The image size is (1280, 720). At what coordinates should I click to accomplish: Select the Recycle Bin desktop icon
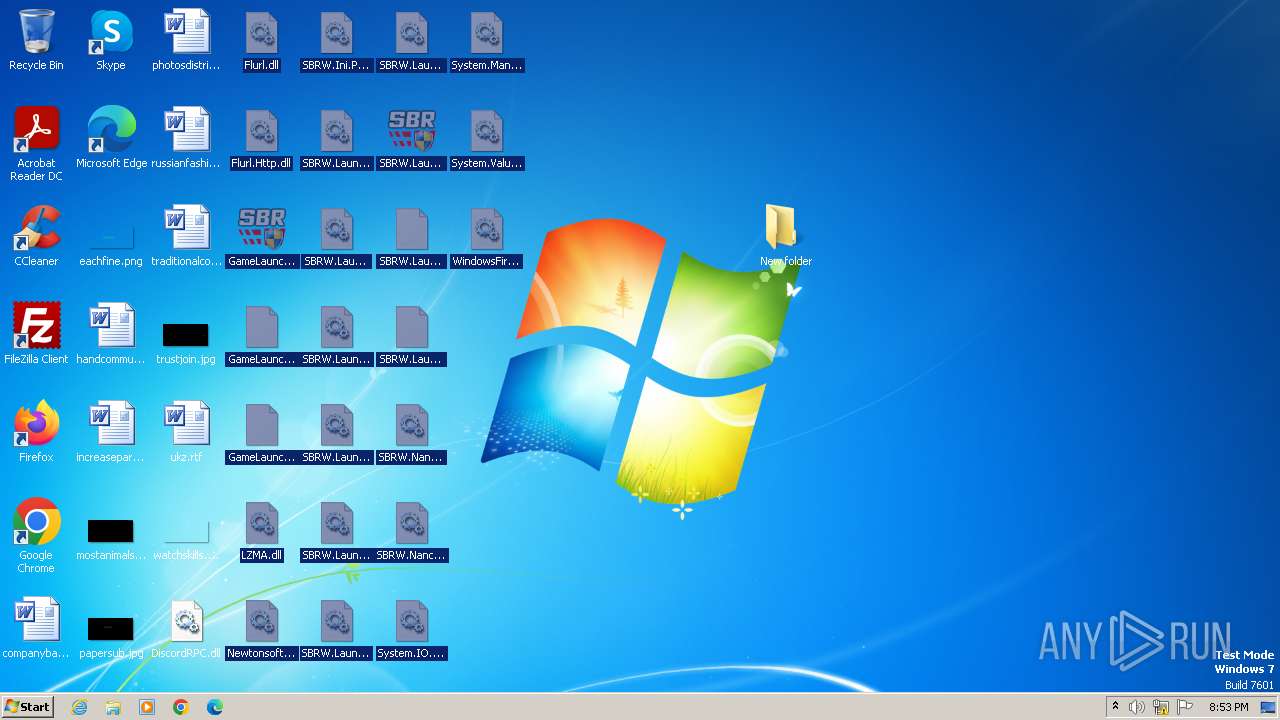pos(36,40)
